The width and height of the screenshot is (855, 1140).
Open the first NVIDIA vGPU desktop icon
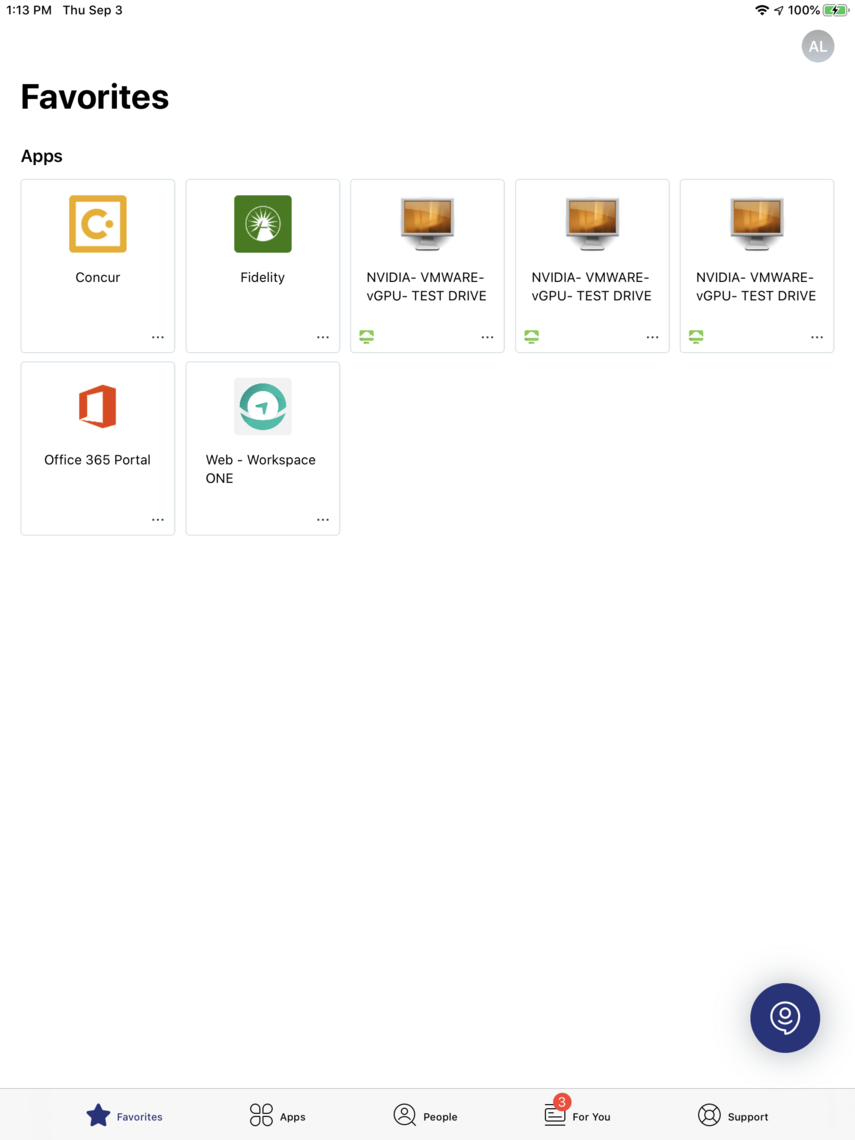(427, 224)
